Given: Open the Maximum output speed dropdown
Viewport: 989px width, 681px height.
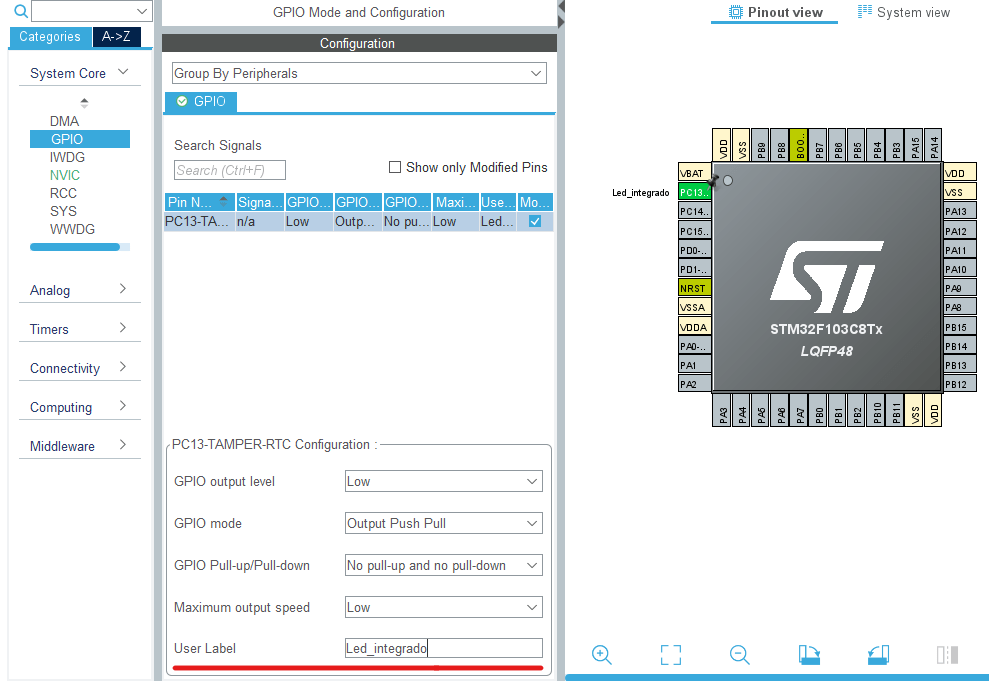Looking at the screenshot, I should [x=443, y=607].
